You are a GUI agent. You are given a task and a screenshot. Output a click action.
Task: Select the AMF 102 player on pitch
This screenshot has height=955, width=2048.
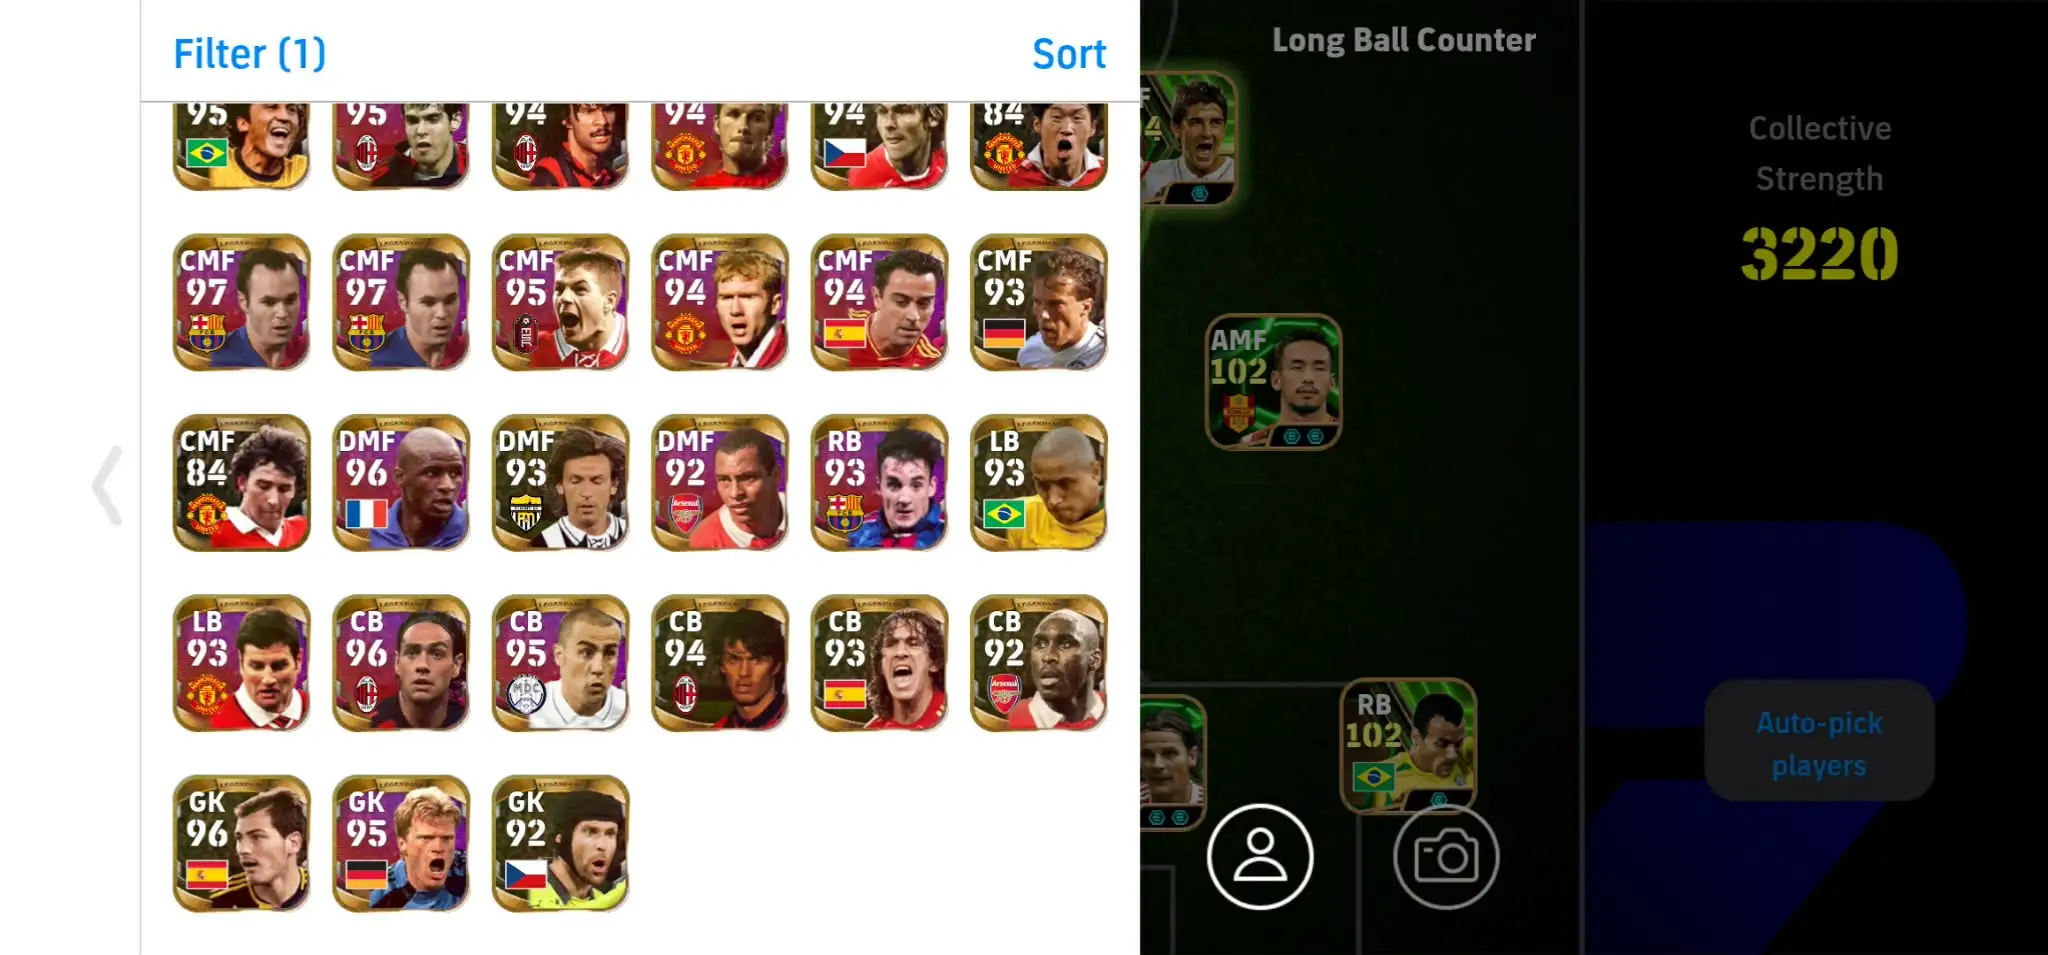point(1273,381)
